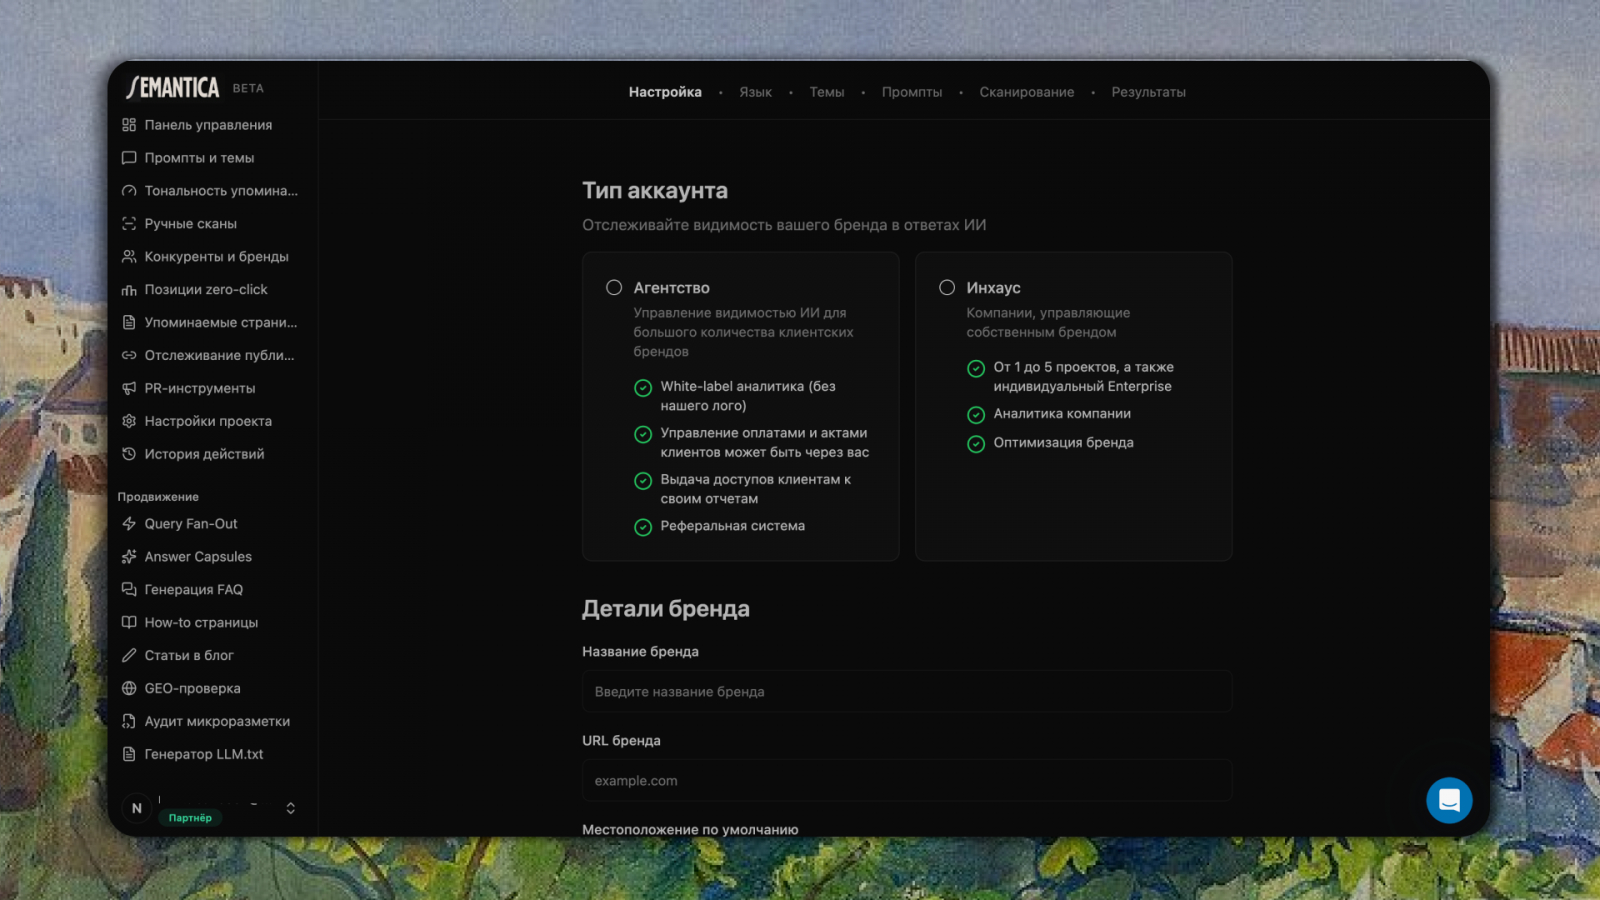The image size is (1600, 900).
Task: Click the Статьи в блог pencil icon
Action: pyautogui.click(x=129, y=656)
